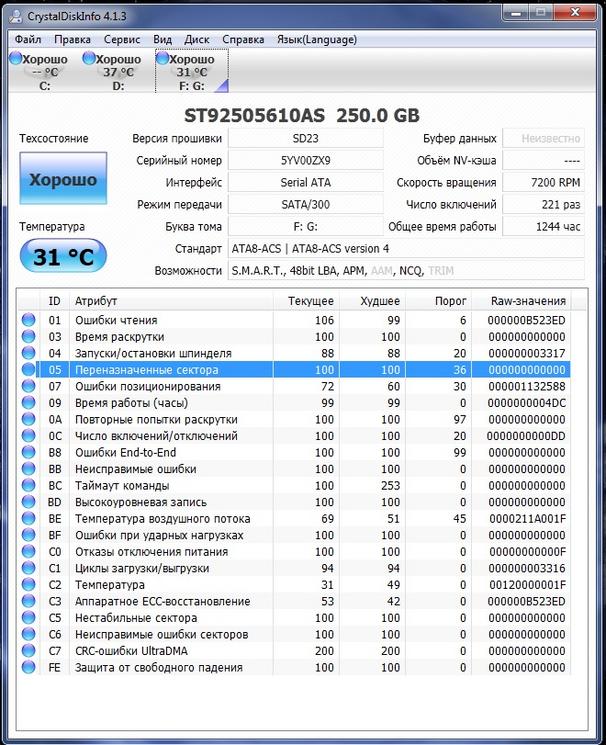Image resolution: width=606 pixels, height=745 pixels.
Task: Click status icon for Ошибки при ударных нагрузках row
Action: click(x=29, y=535)
